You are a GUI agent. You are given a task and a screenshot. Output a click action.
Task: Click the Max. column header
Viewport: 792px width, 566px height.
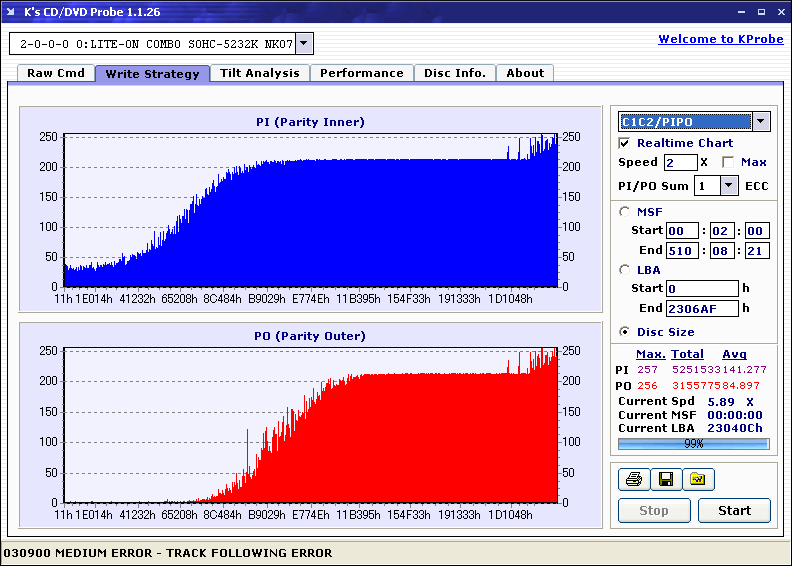(x=651, y=354)
